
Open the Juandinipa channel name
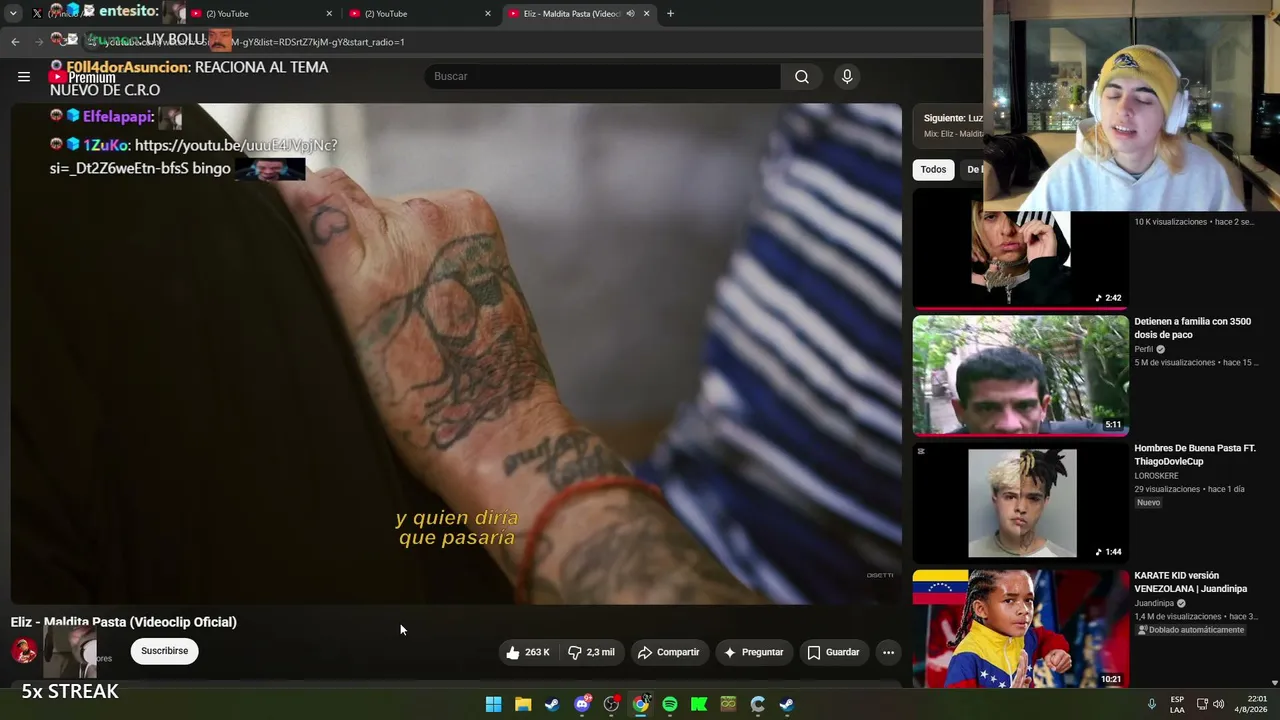1154,604
